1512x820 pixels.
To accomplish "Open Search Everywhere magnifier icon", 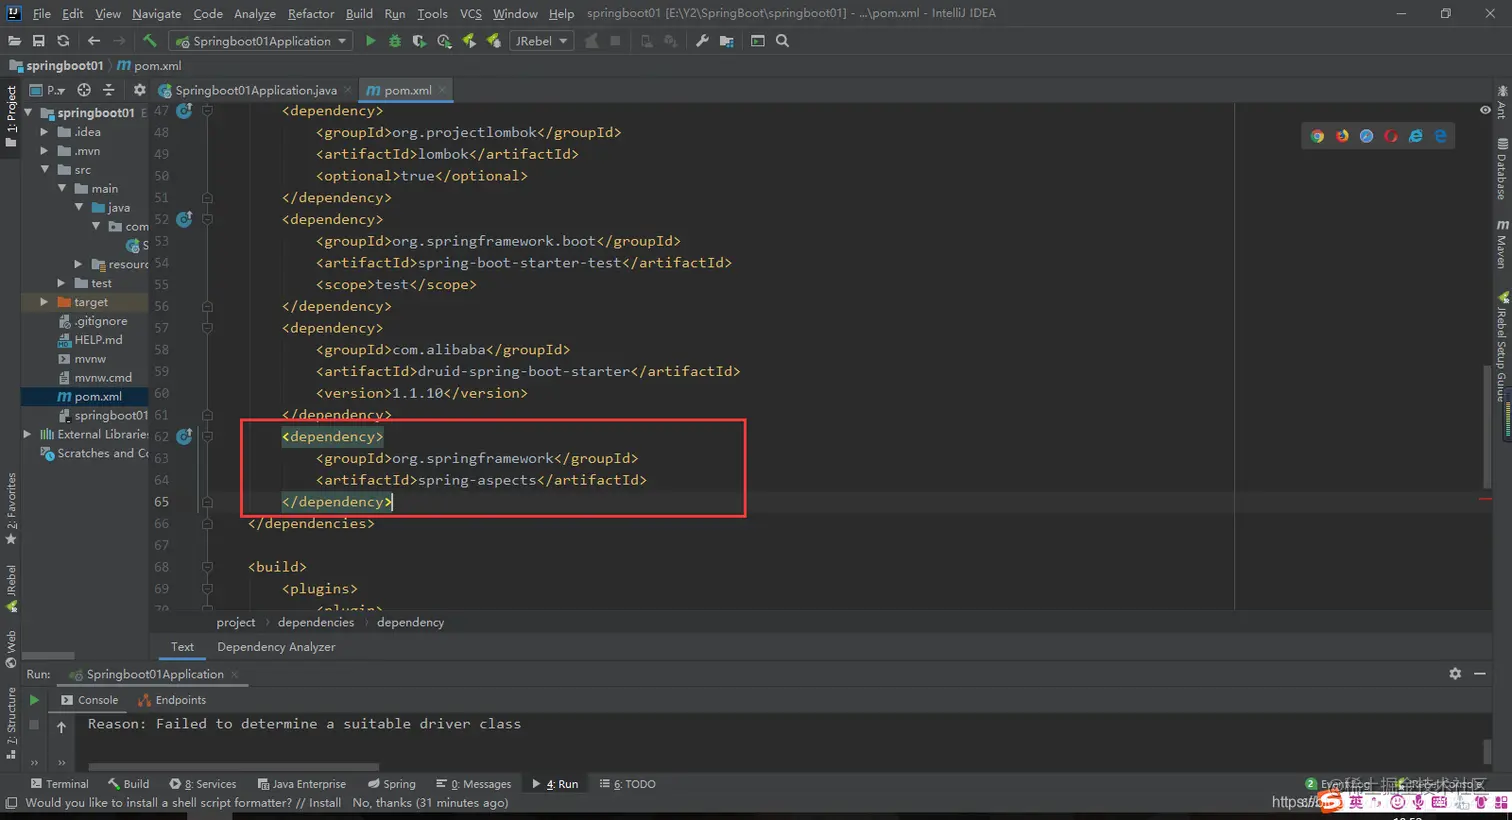I will (782, 41).
